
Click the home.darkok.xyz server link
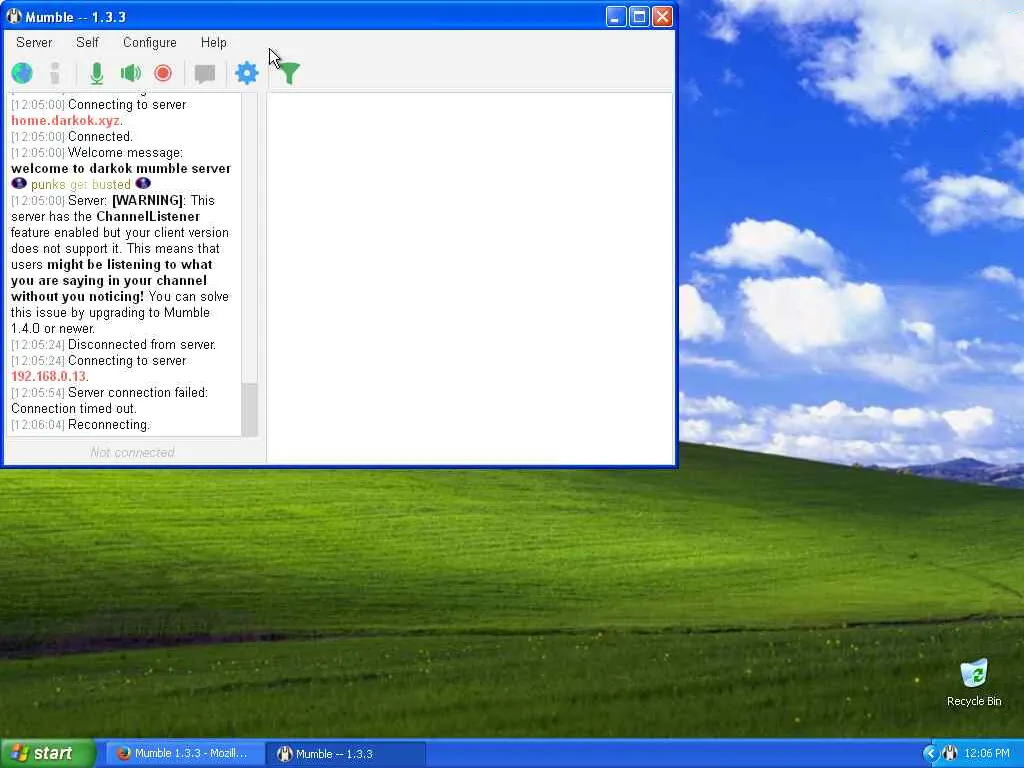(65, 121)
